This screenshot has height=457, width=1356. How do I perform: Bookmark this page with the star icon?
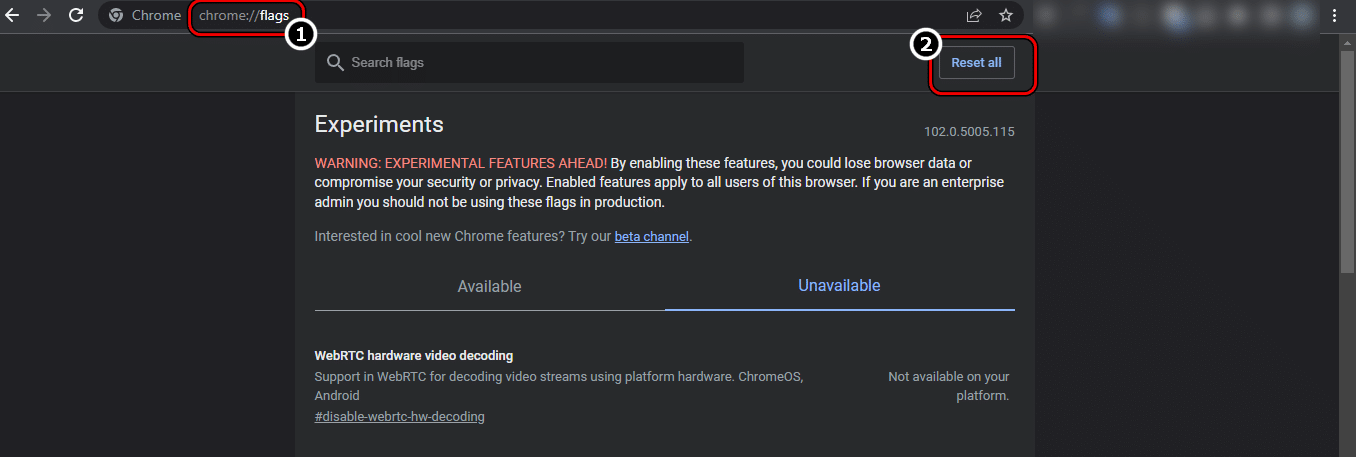coord(1005,15)
